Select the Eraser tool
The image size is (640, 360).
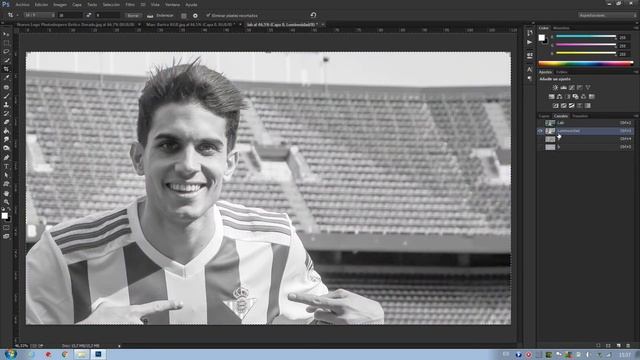point(6,122)
